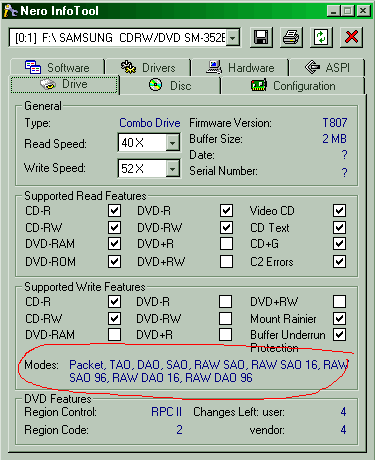Image resolution: width=375 pixels, height=460 pixels.
Task: Open the Configuration tab
Action: 293,86
